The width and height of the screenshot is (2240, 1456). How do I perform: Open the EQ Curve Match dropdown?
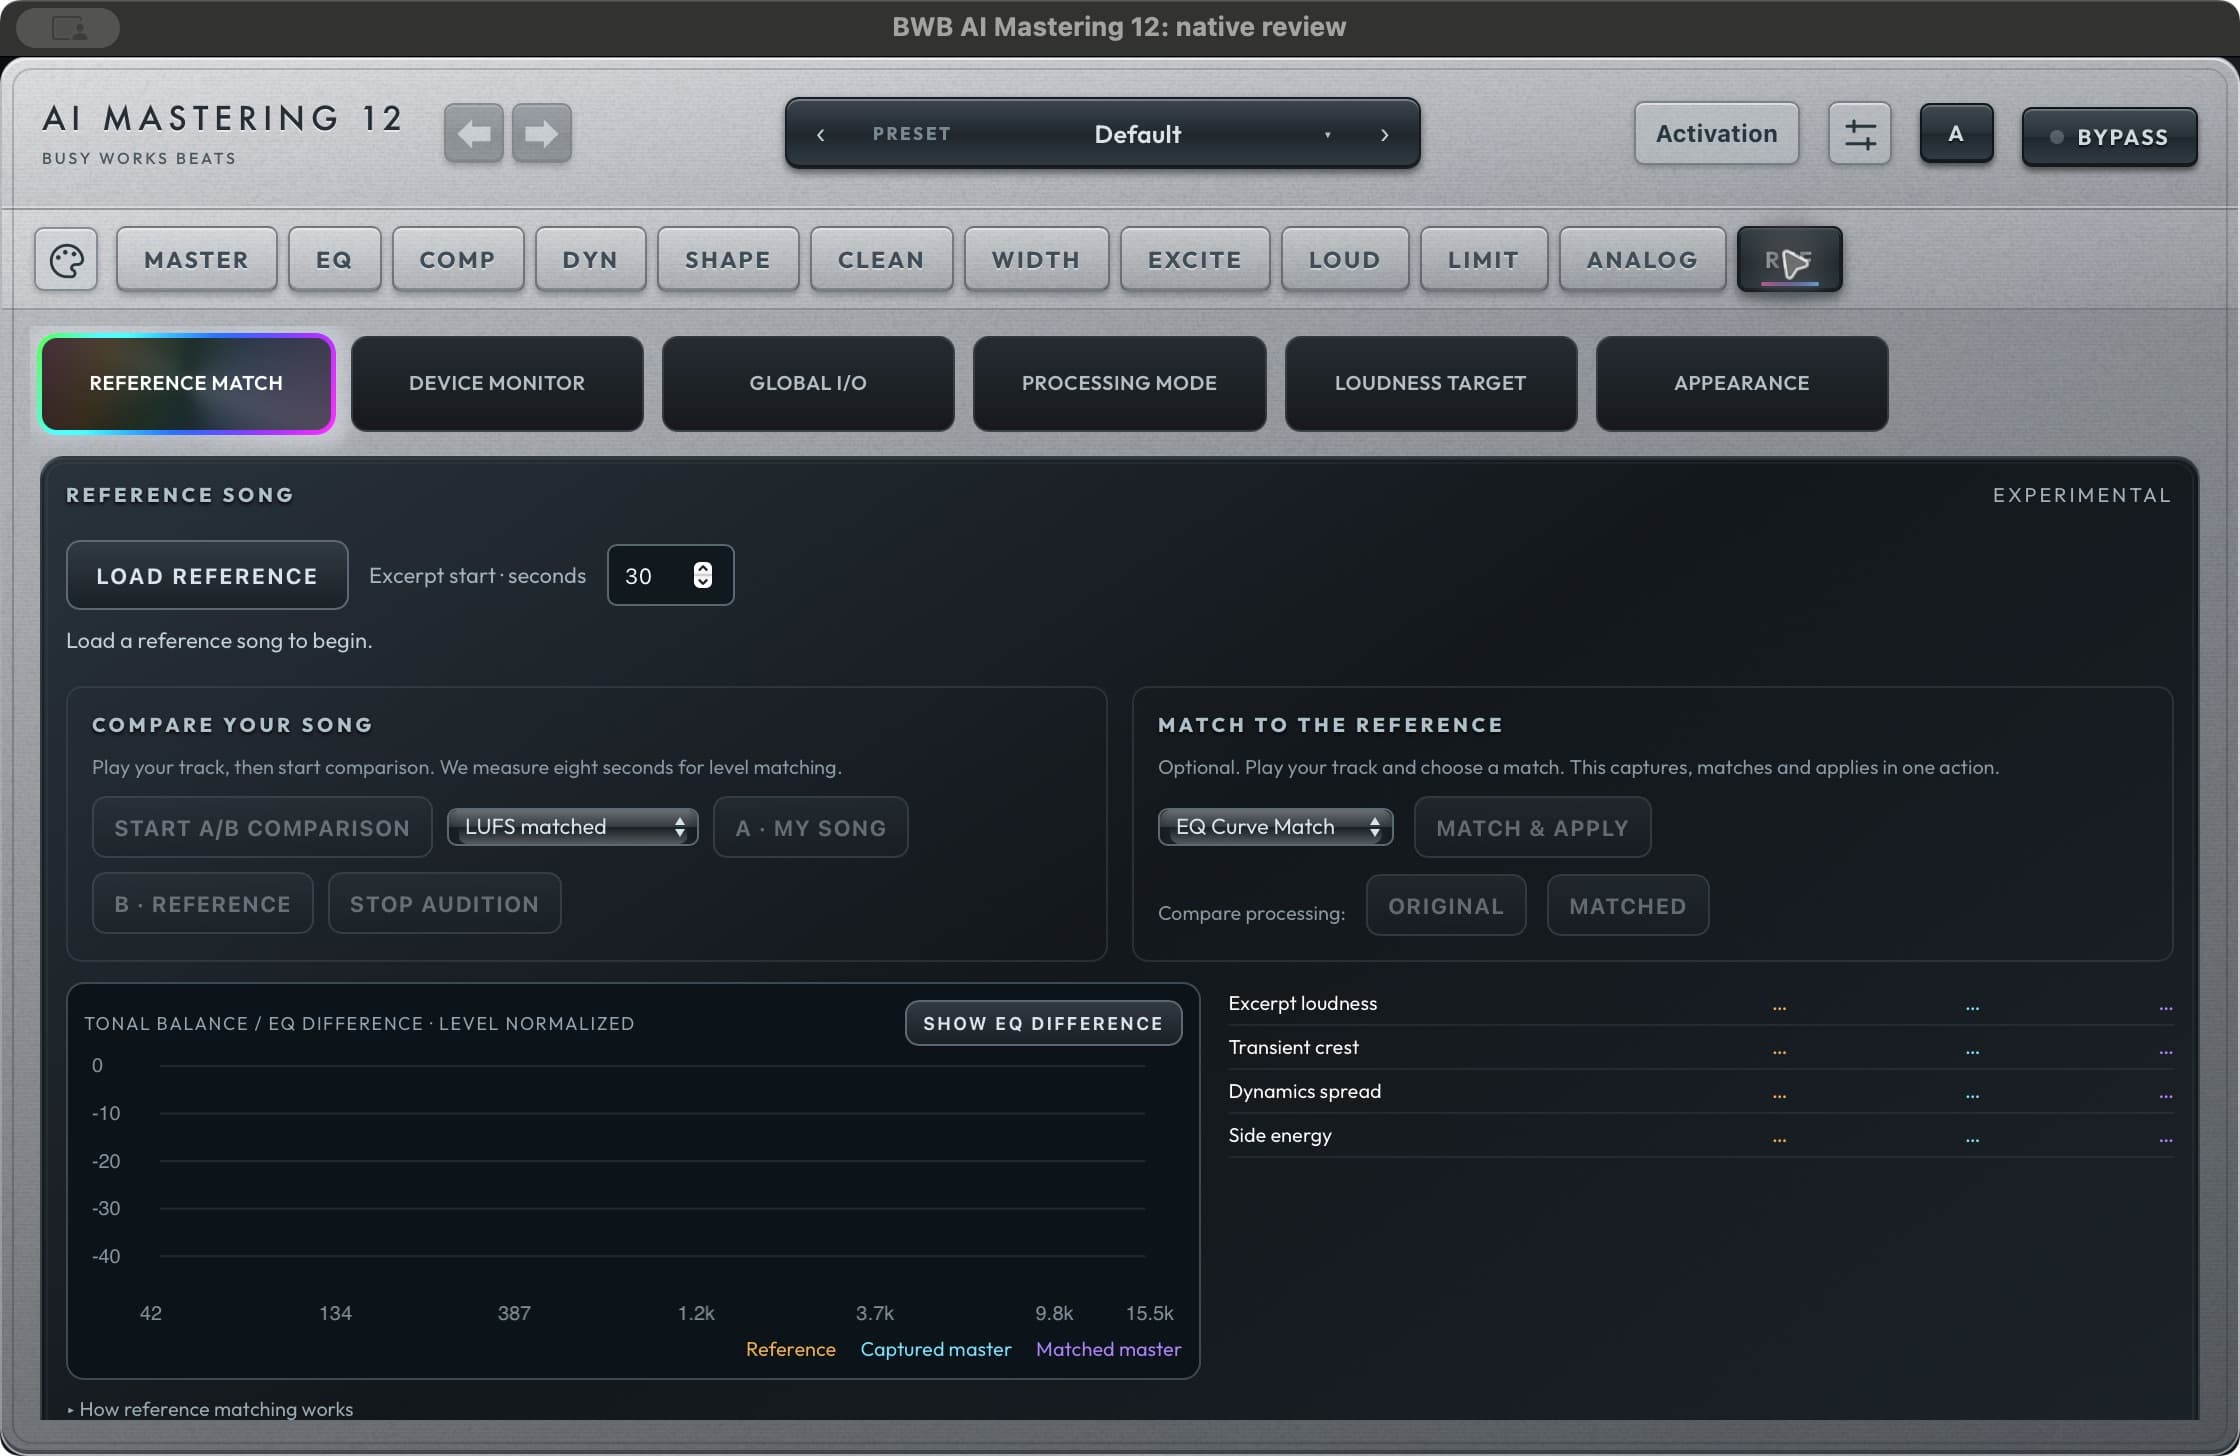pos(1275,826)
